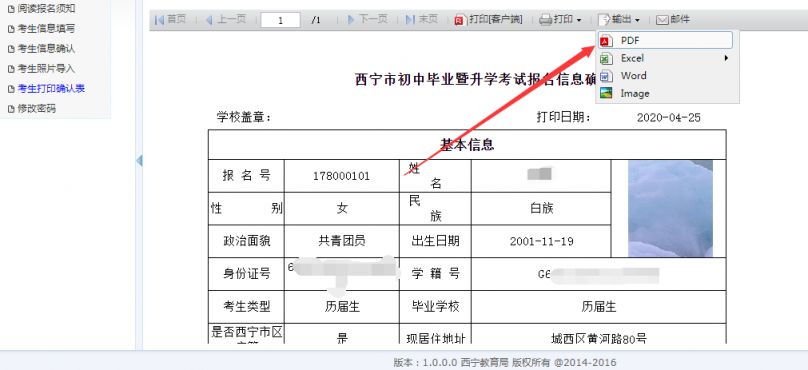
Task: Click the mail envelope icon
Action: (x=662, y=20)
